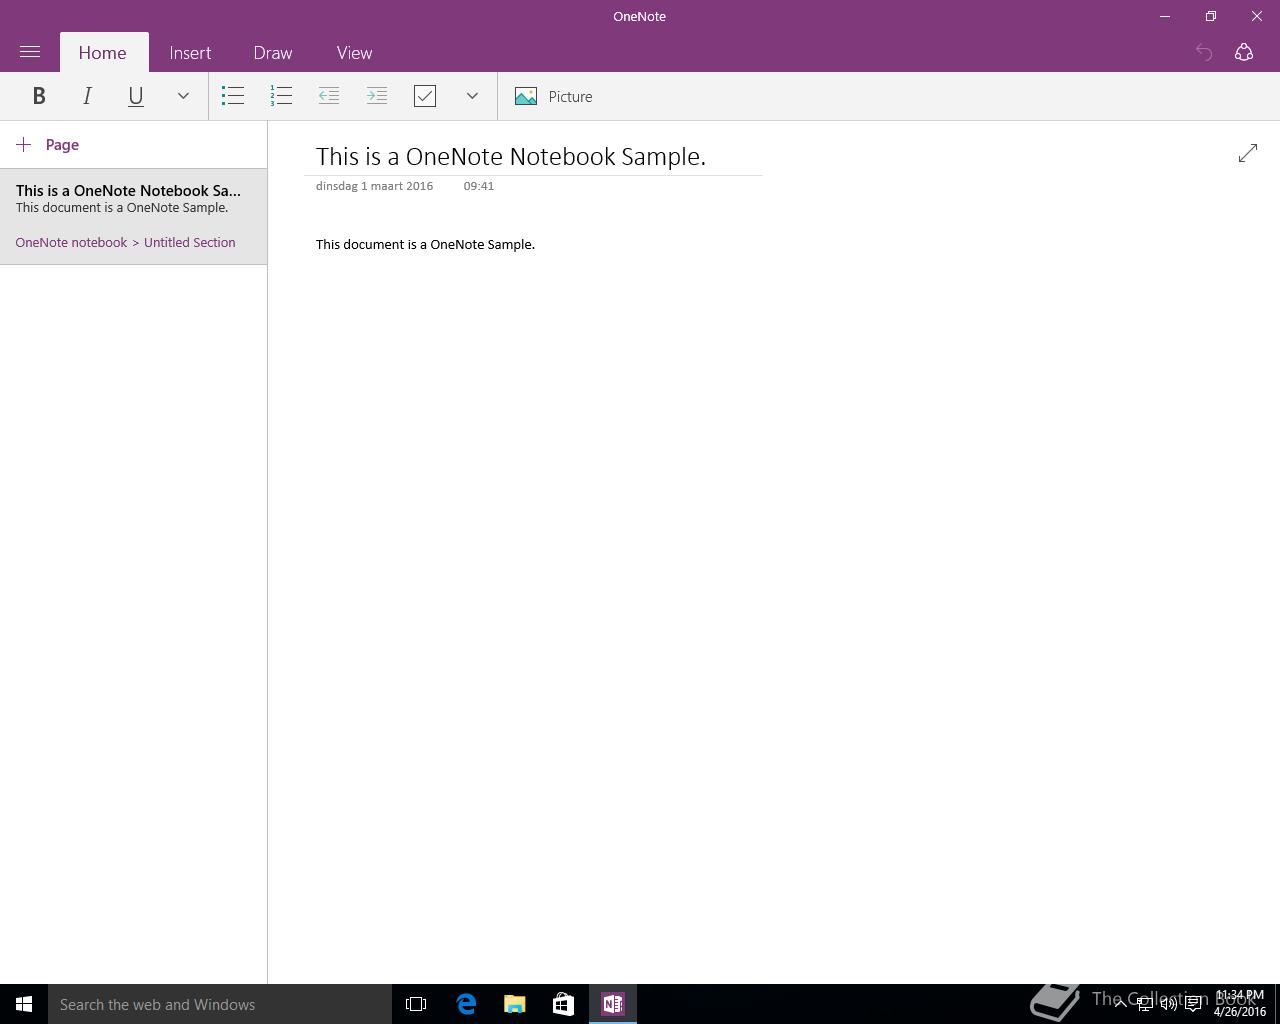Open the Draw tab
The height and width of the screenshot is (1024, 1280).
coord(273,53)
